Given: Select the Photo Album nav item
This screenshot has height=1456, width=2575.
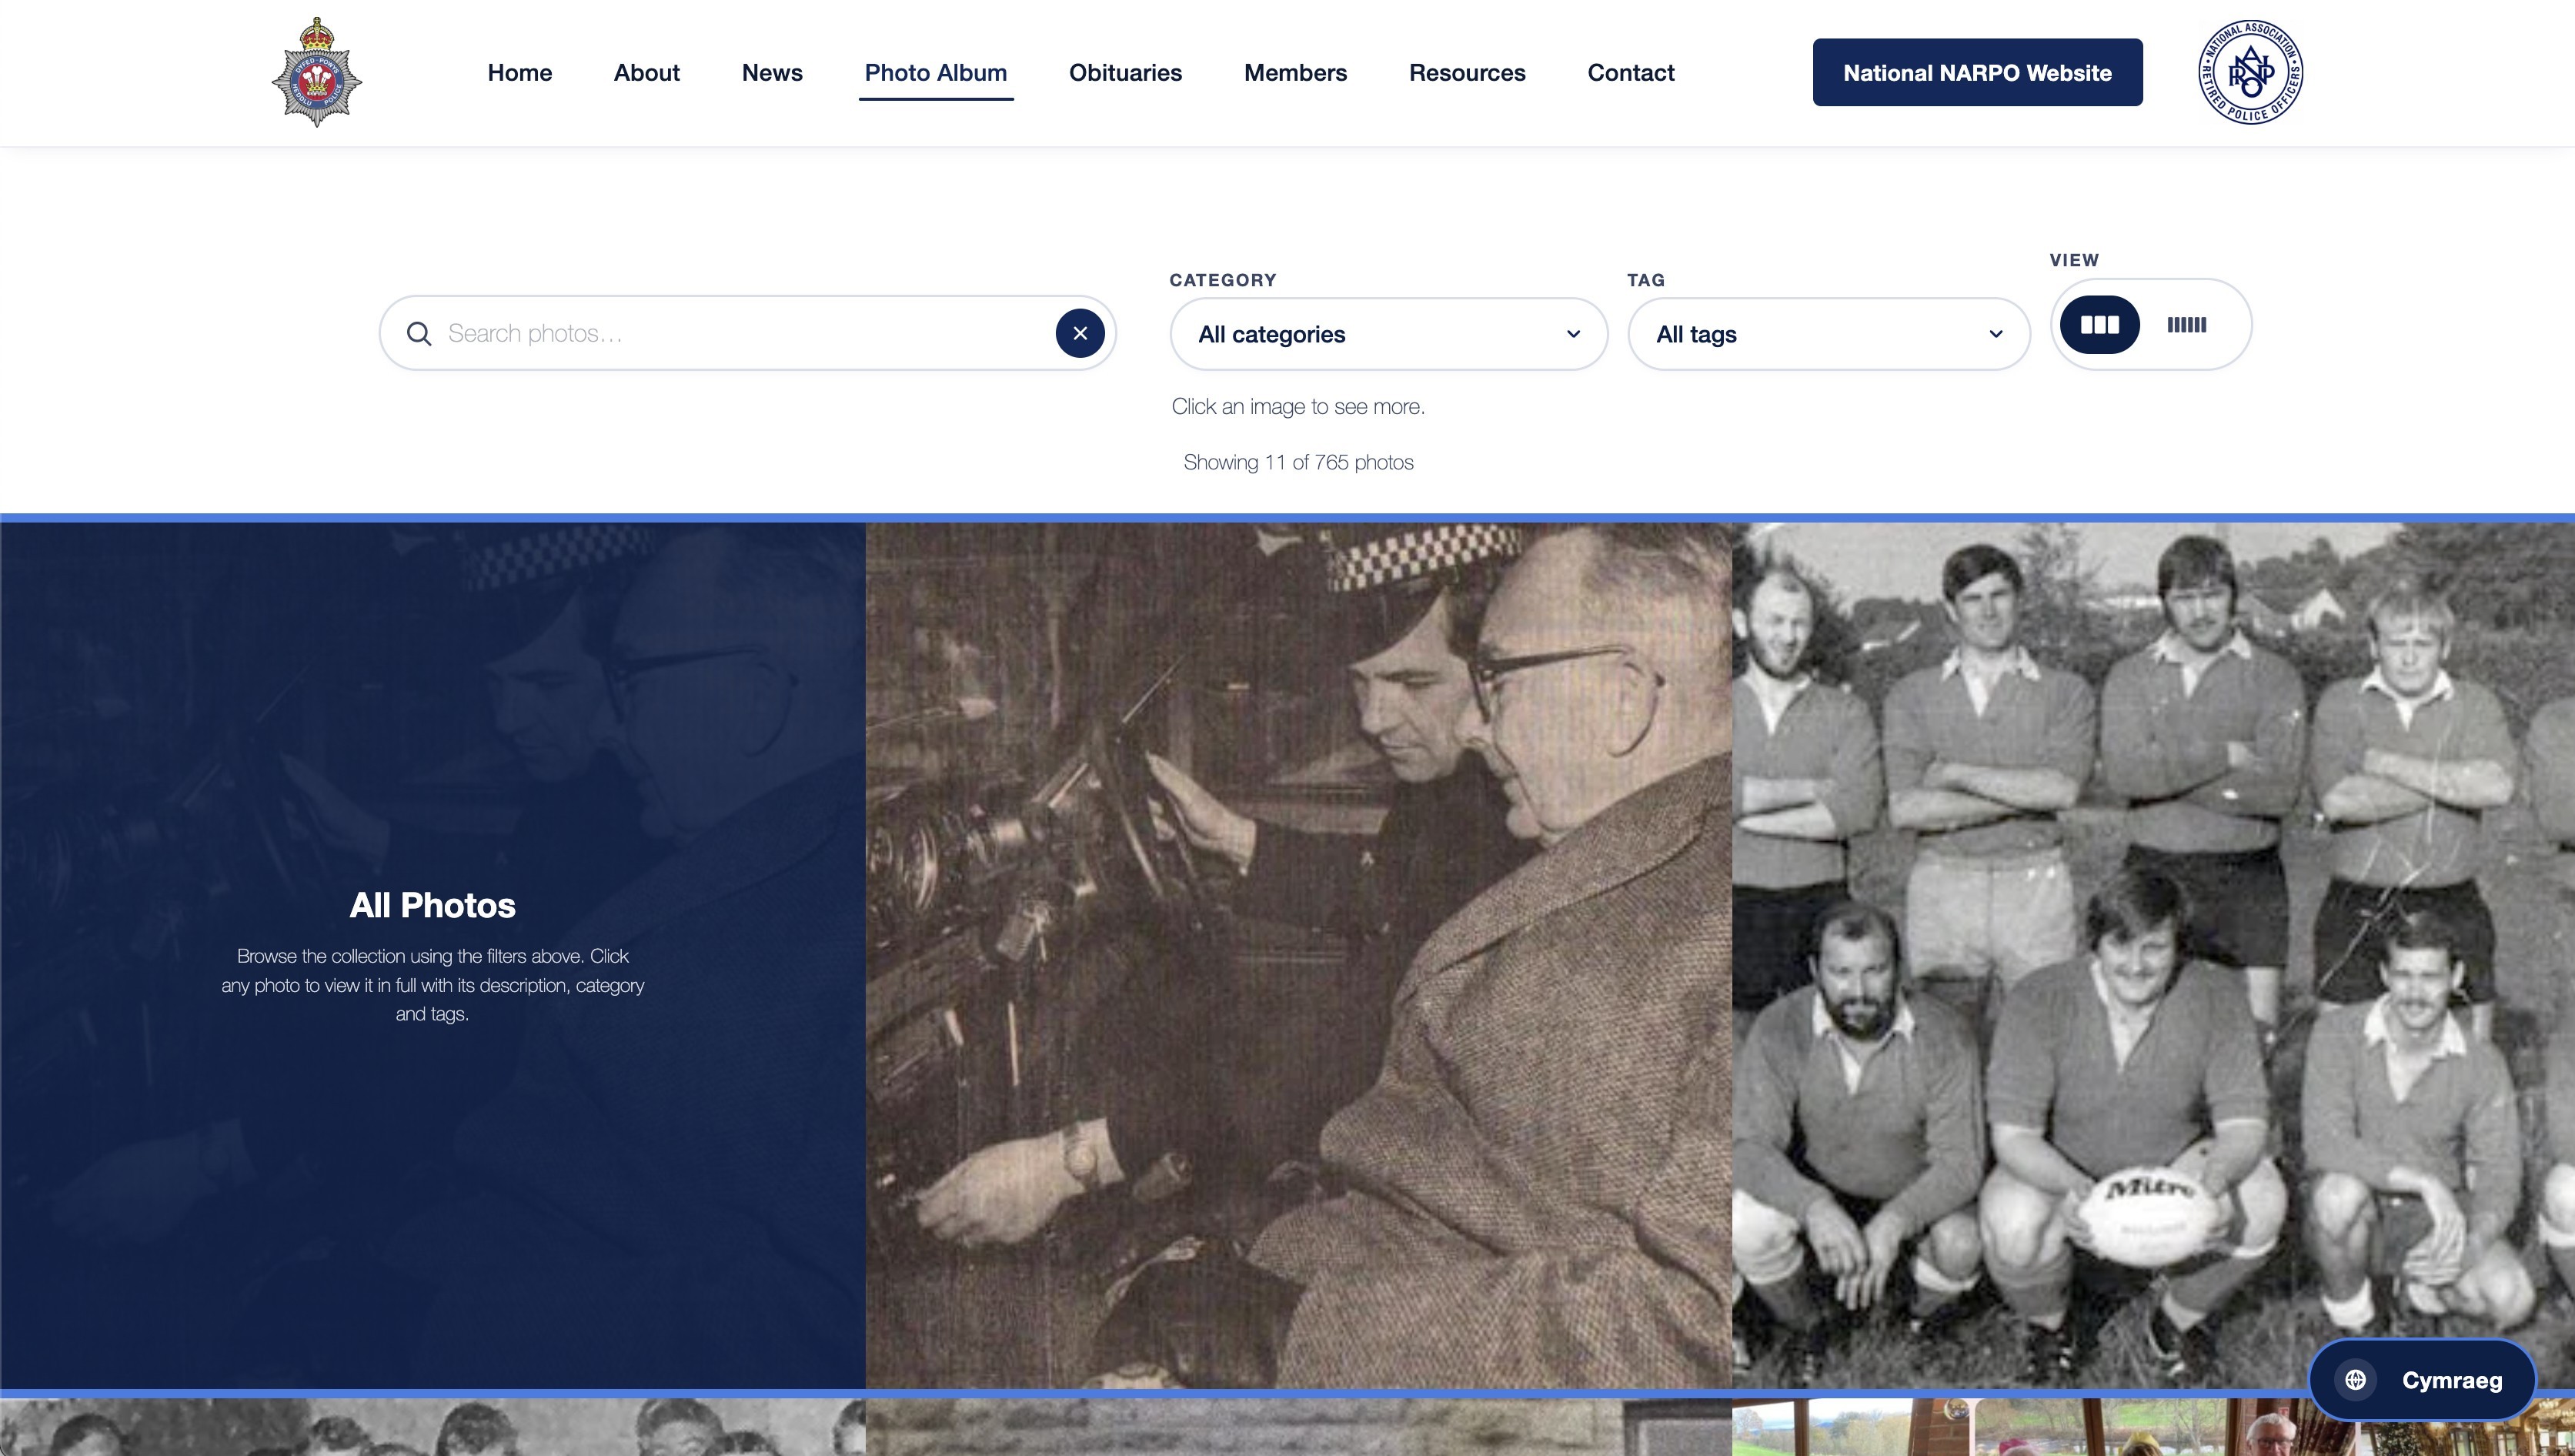Looking at the screenshot, I should pyautogui.click(x=936, y=73).
